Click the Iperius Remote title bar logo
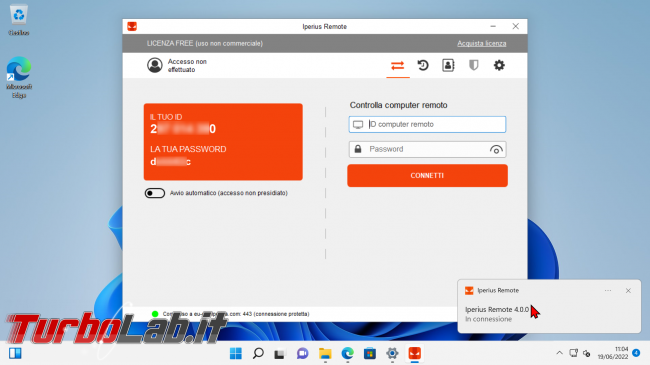Screen dimensions: 650x365 (132, 27)
